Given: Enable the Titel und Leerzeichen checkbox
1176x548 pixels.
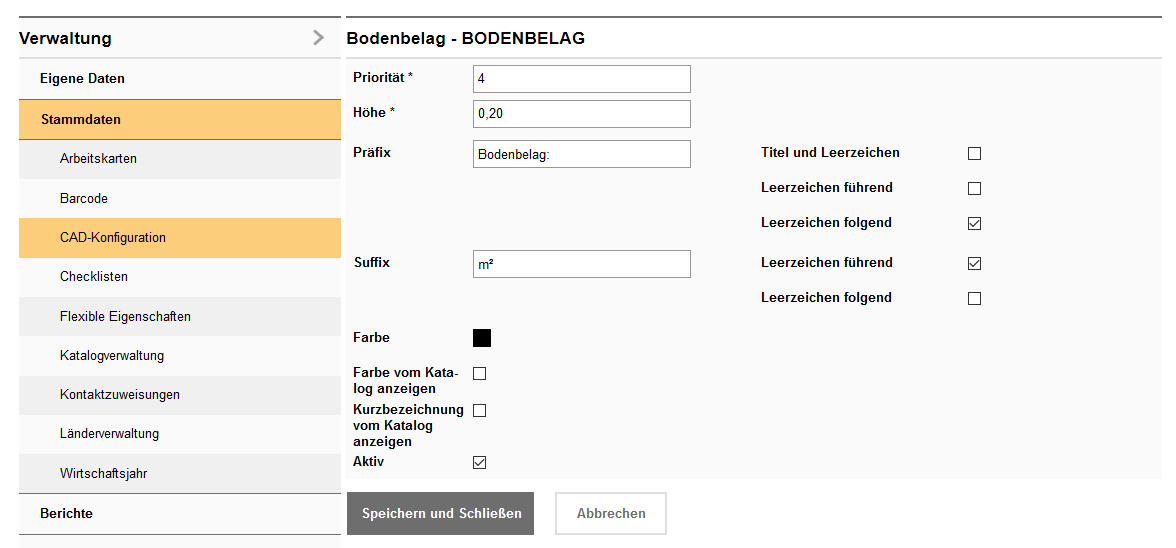Looking at the screenshot, I should click(975, 154).
